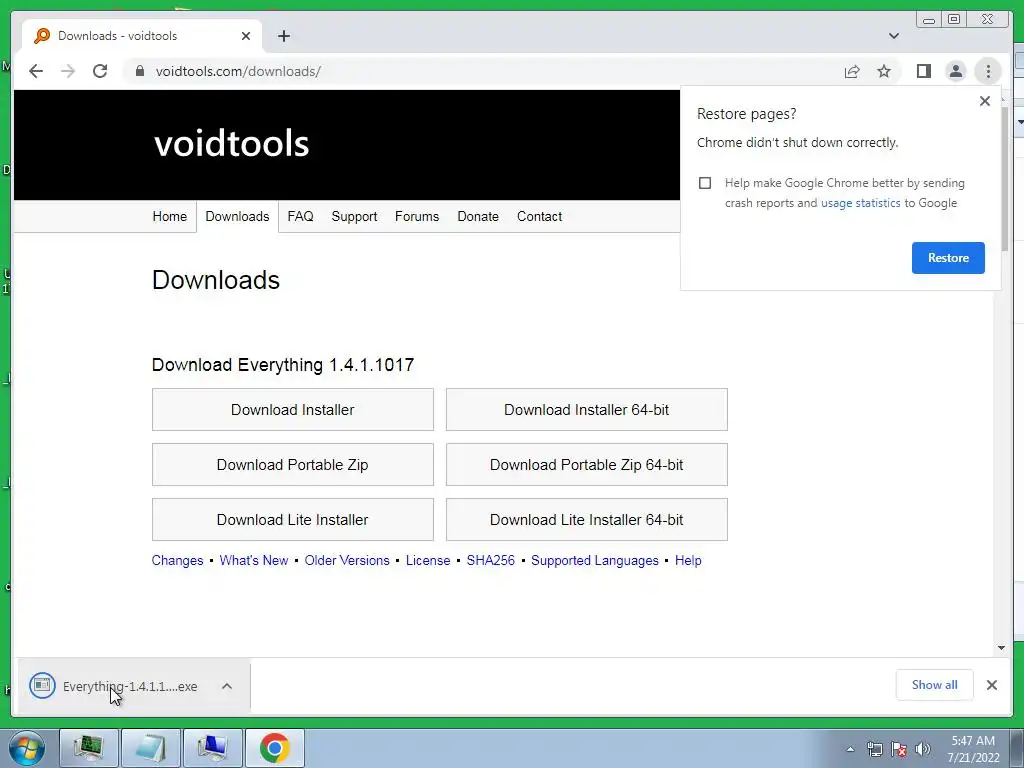Open the taskbar clock showing 5:47 AM
Viewport: 1024px width, 768px height.
(x=973, y=749)
